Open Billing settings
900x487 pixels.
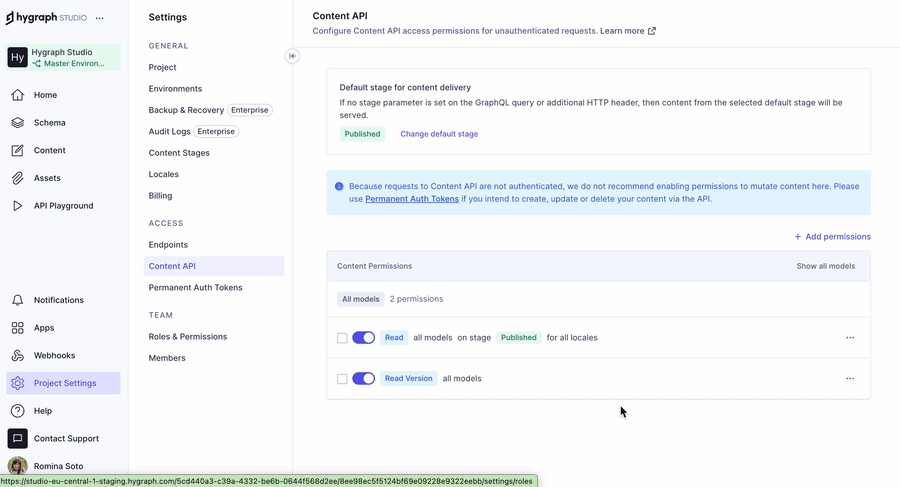[160, 195]
